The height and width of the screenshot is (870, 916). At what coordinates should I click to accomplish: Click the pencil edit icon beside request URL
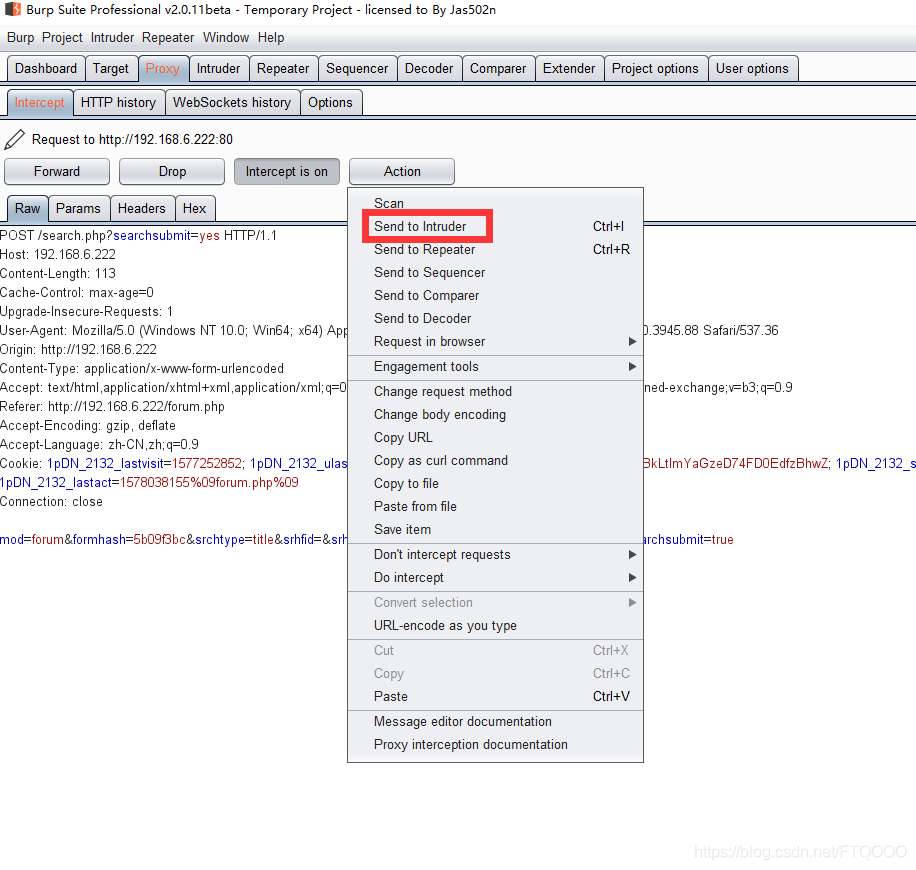15,140
